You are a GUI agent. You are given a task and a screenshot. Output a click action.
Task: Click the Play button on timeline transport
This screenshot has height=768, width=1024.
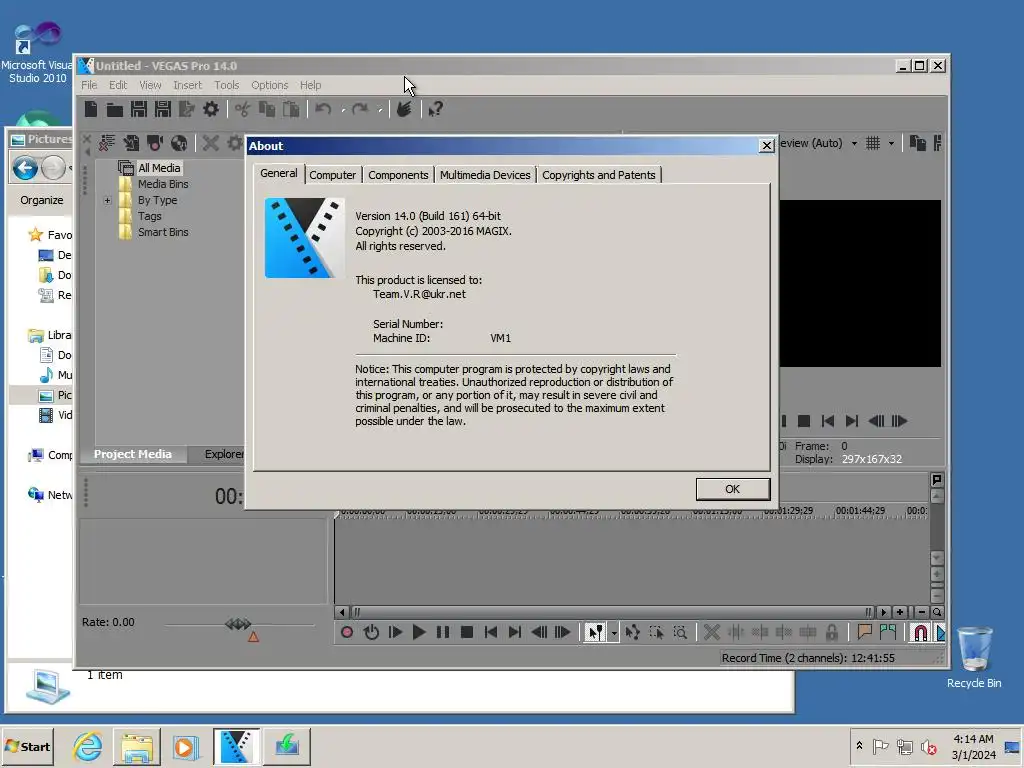coord(419,632)
